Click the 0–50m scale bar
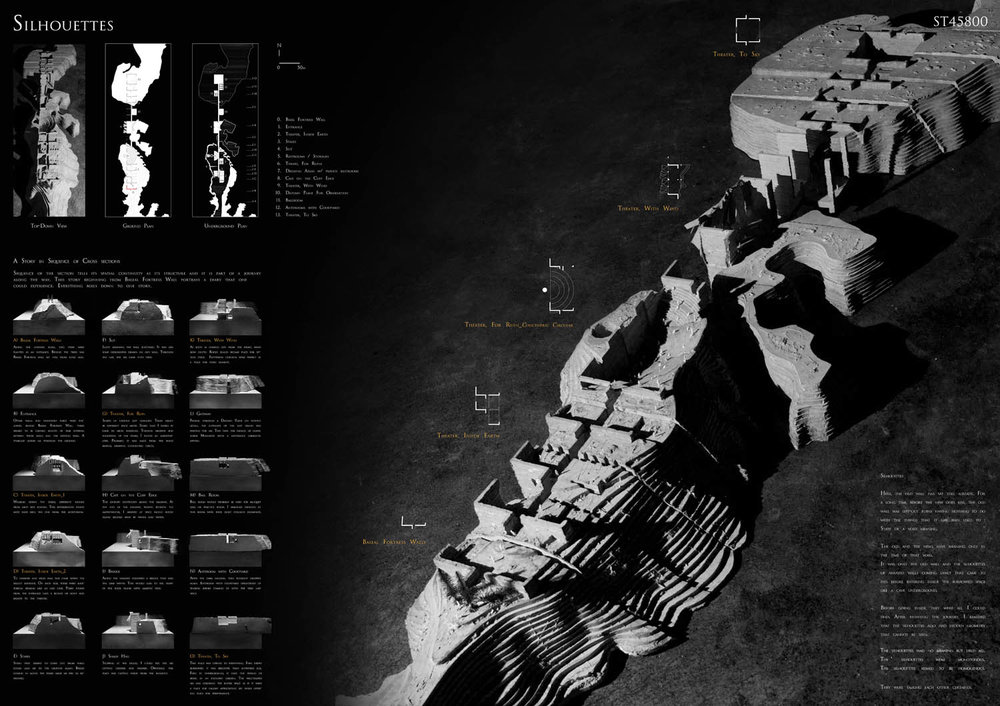 point(297,66)
